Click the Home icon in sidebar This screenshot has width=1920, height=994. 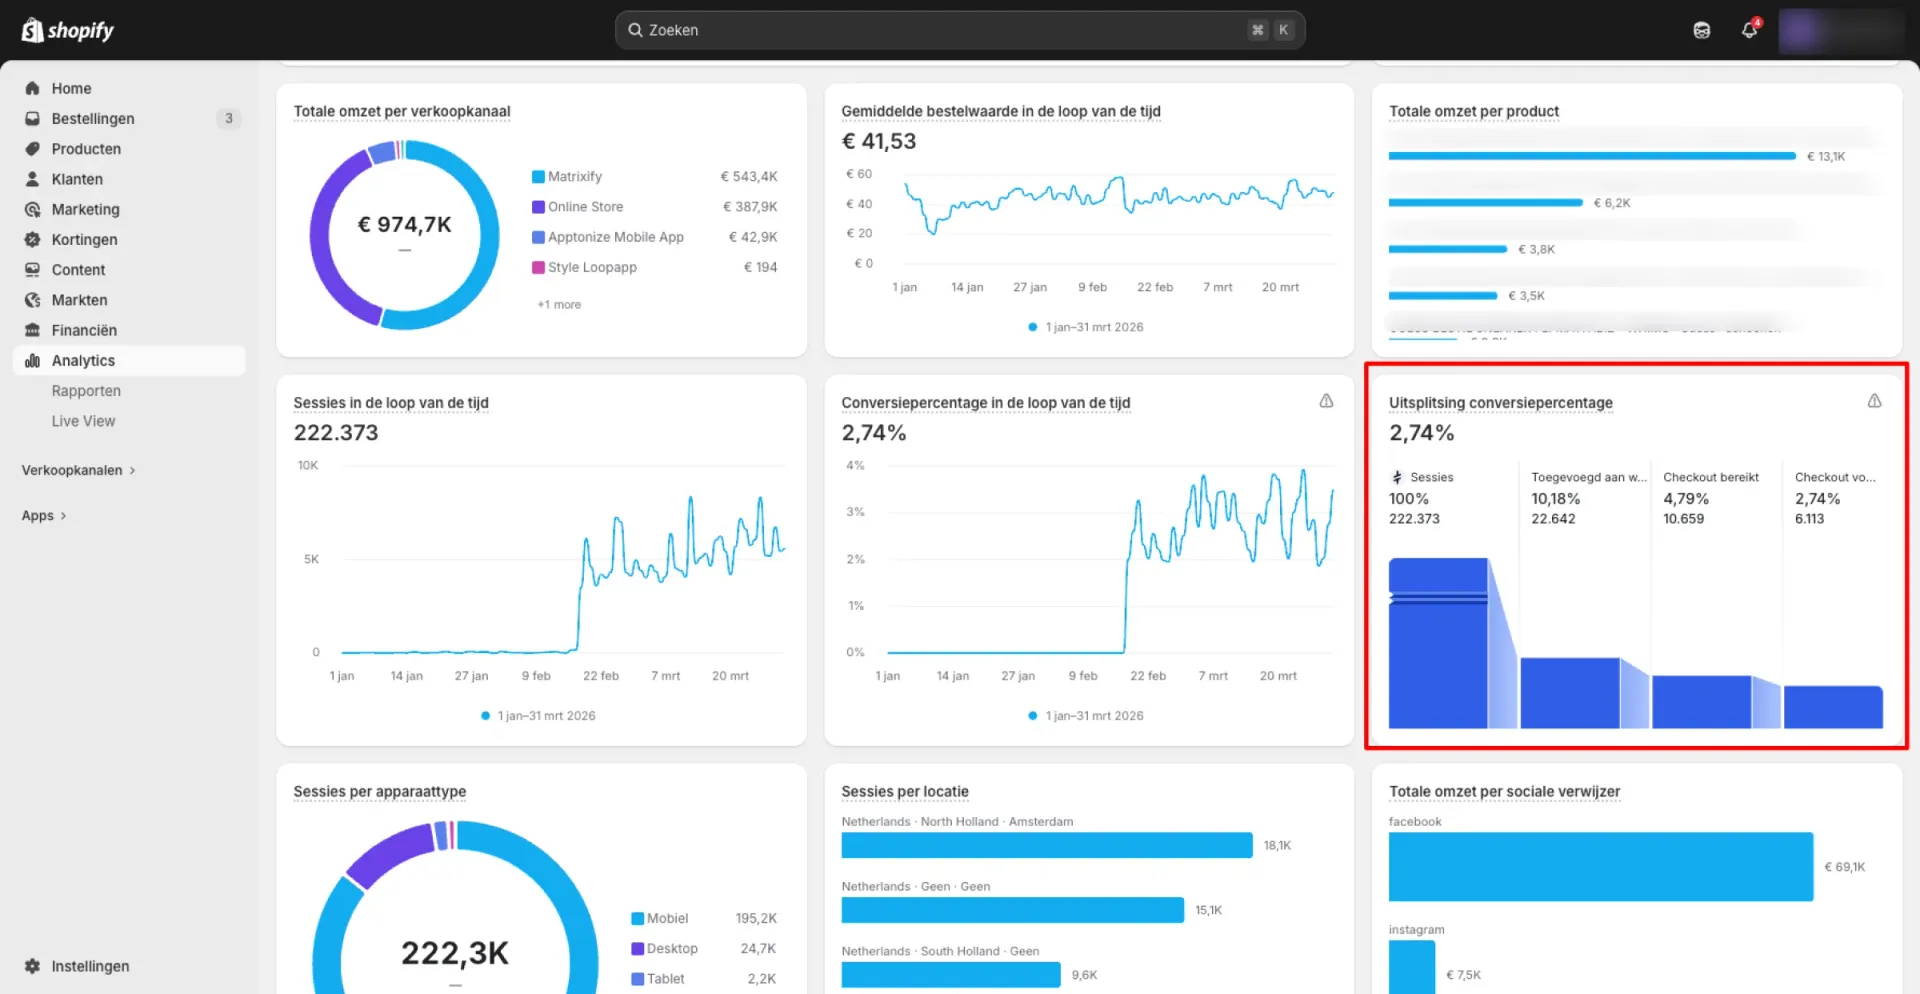click(x=32, y=88)
